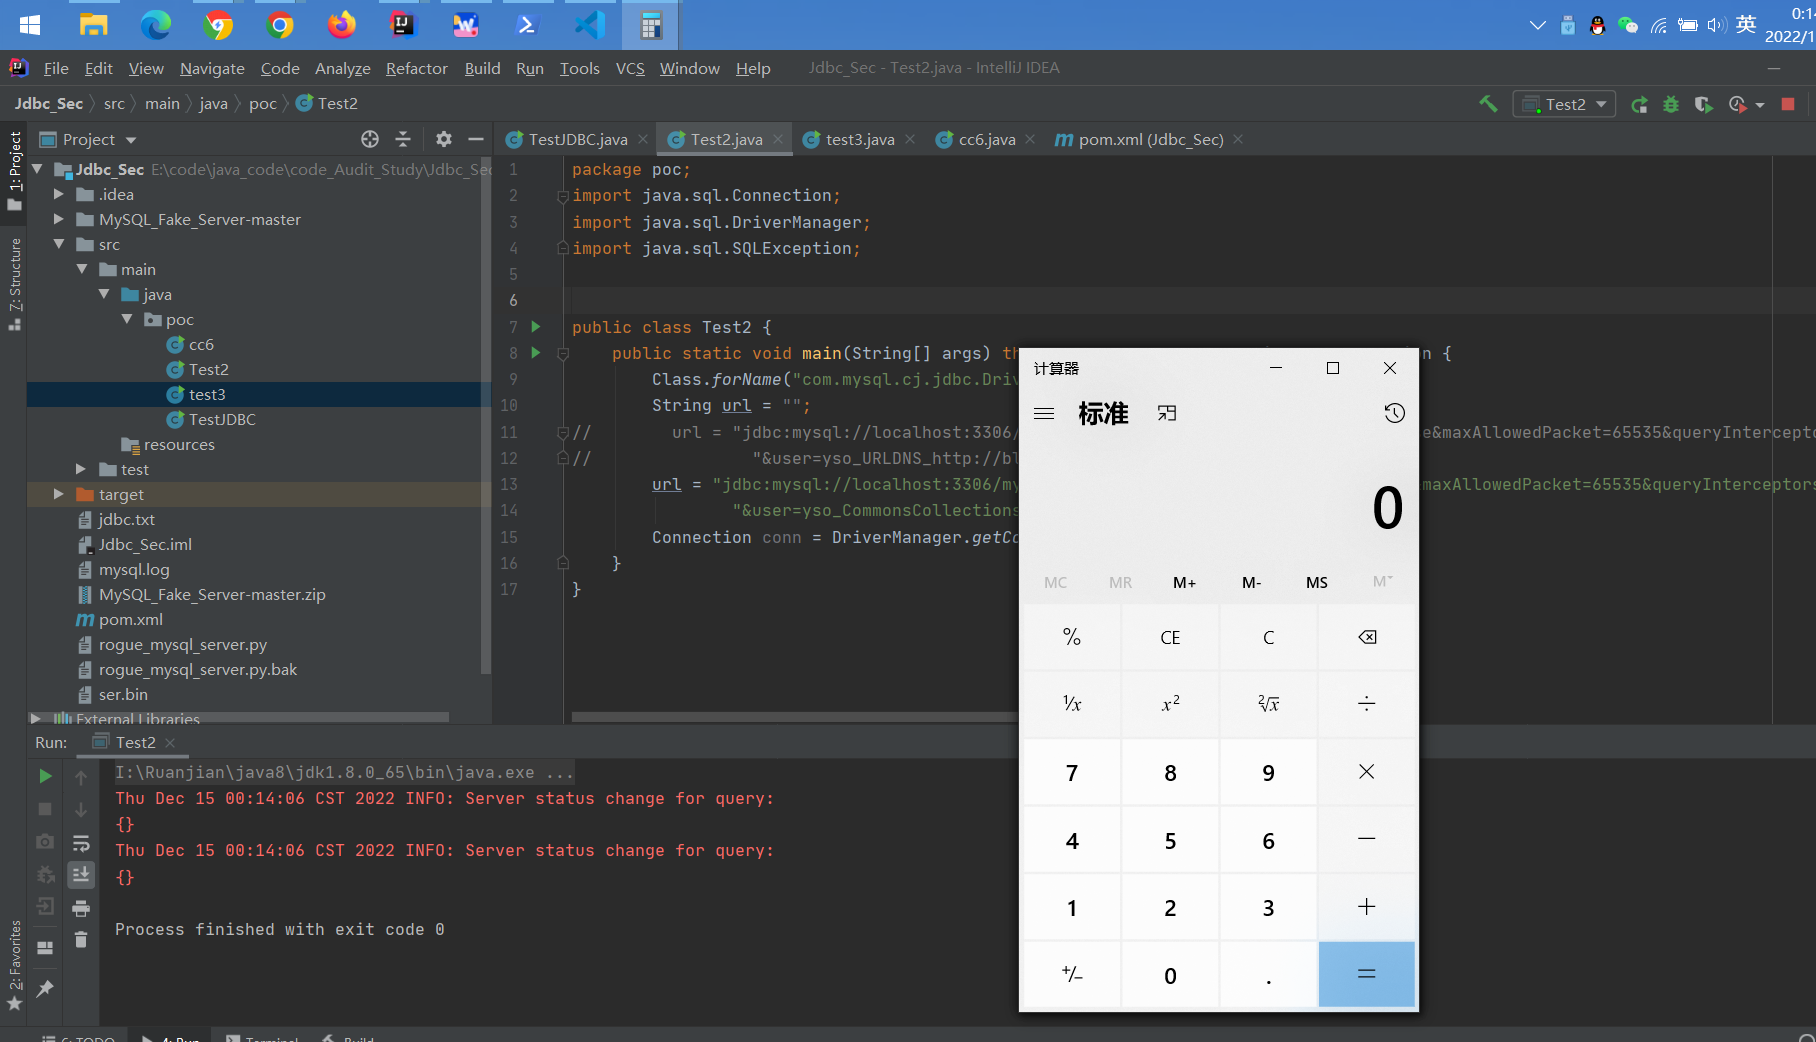Close the Test2.java editor tab

(x=778, y=139)
